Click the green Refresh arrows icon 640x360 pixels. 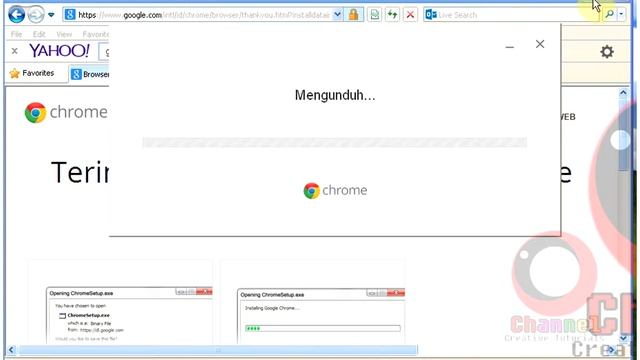pyautogui.click(x=392, y=15)
